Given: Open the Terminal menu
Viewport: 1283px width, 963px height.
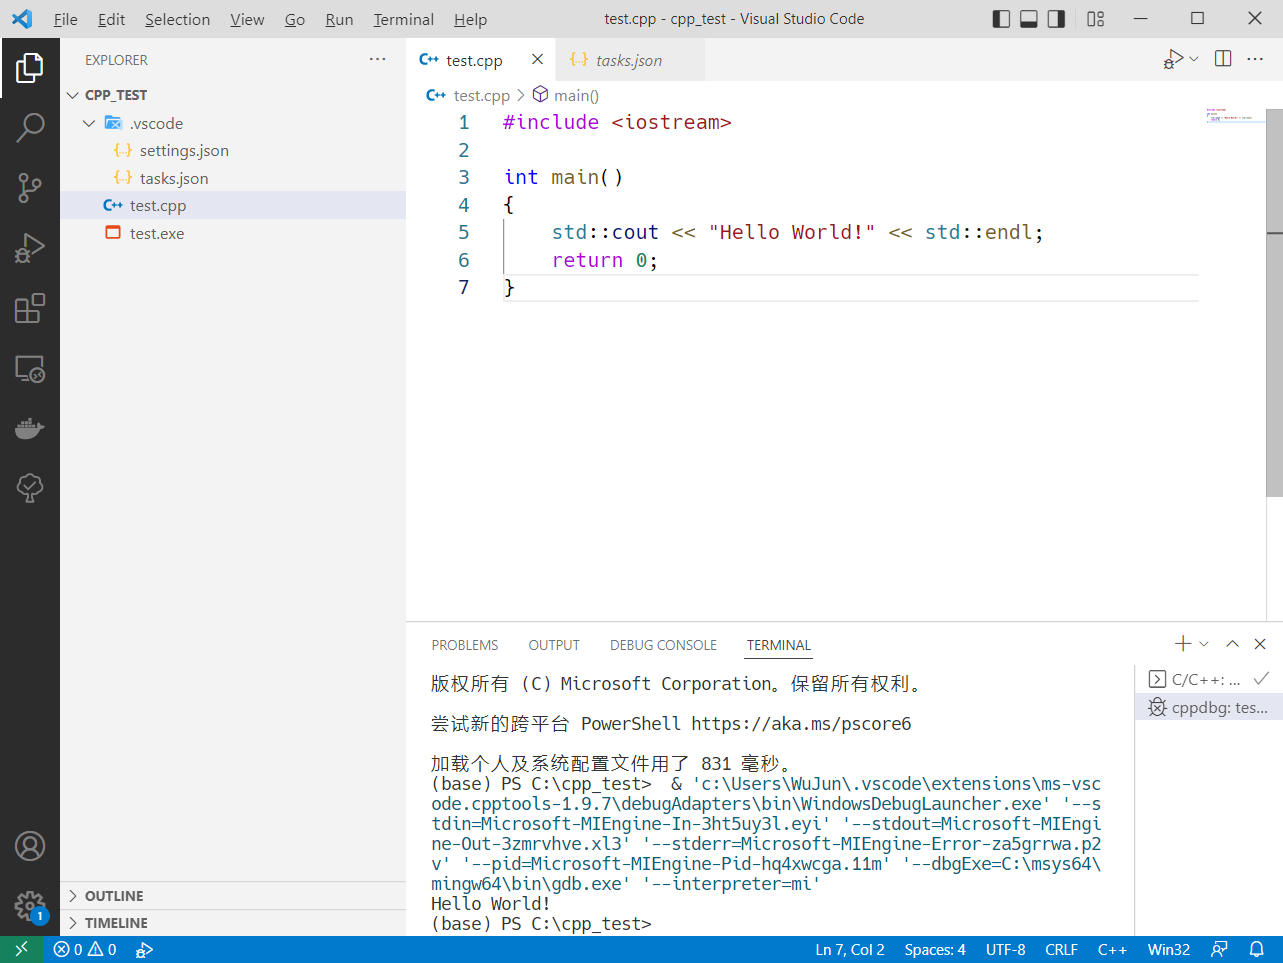Looking at the screenshot, I should pyautogui.click(x=402, y=18).
